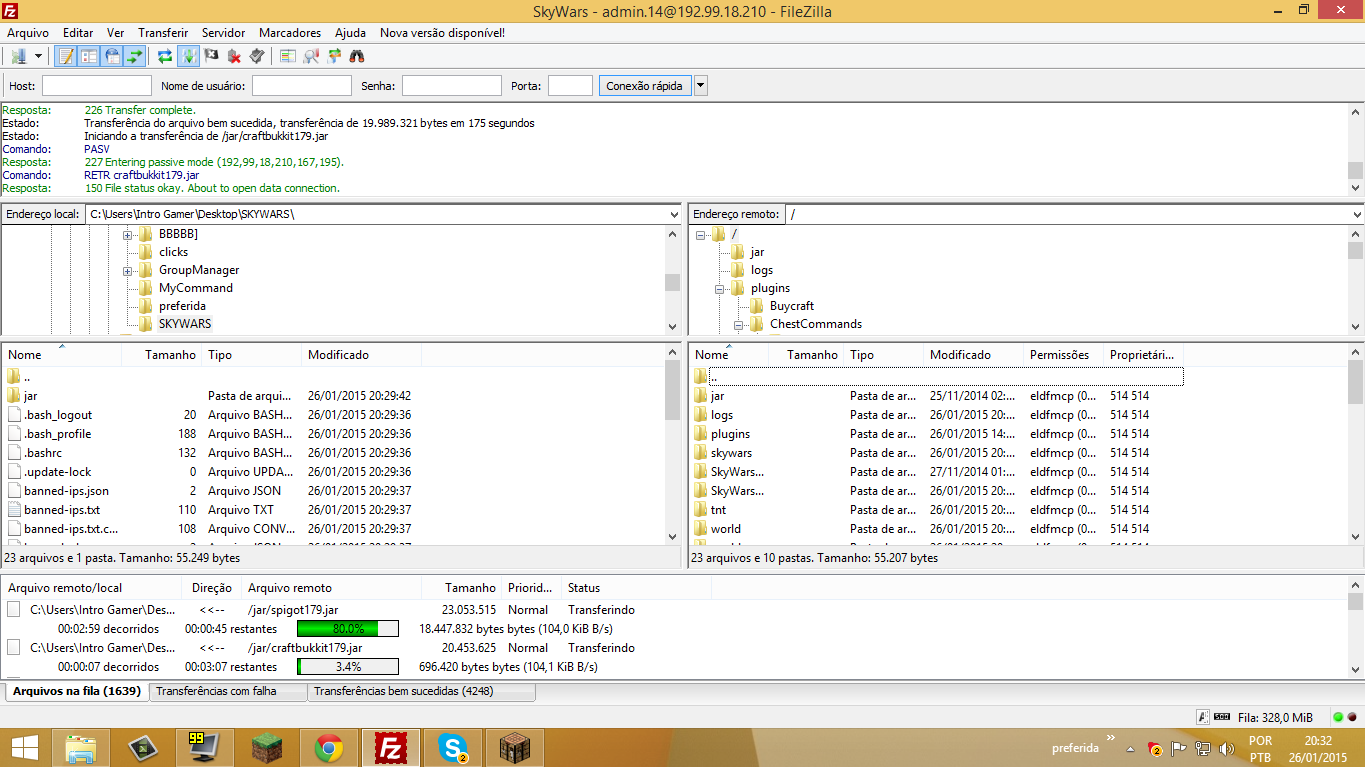Click the encryption info status bar icon
This screenshot has width=1365, height=767.
1203,717
